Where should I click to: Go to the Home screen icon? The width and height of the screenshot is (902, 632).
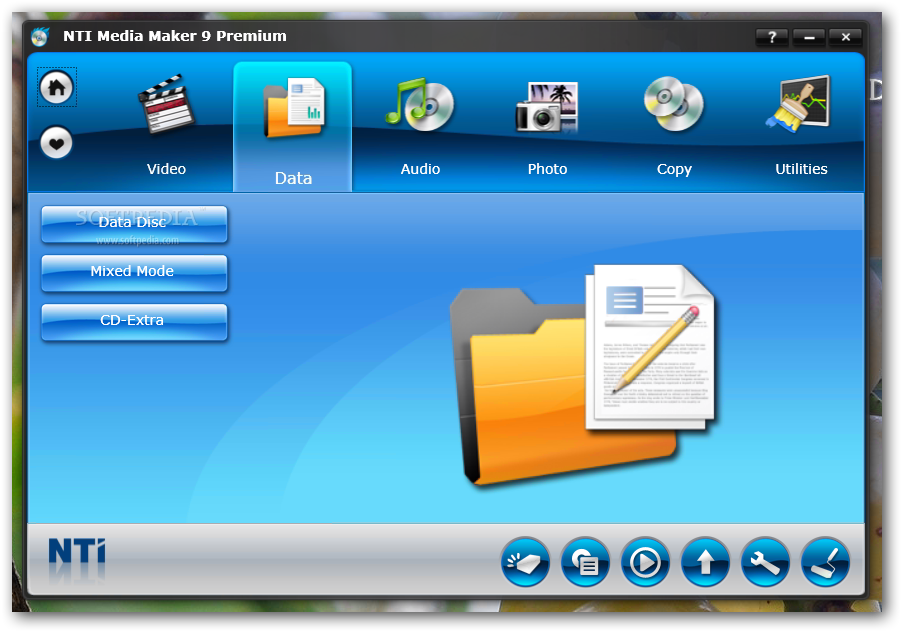coord(56,87)
